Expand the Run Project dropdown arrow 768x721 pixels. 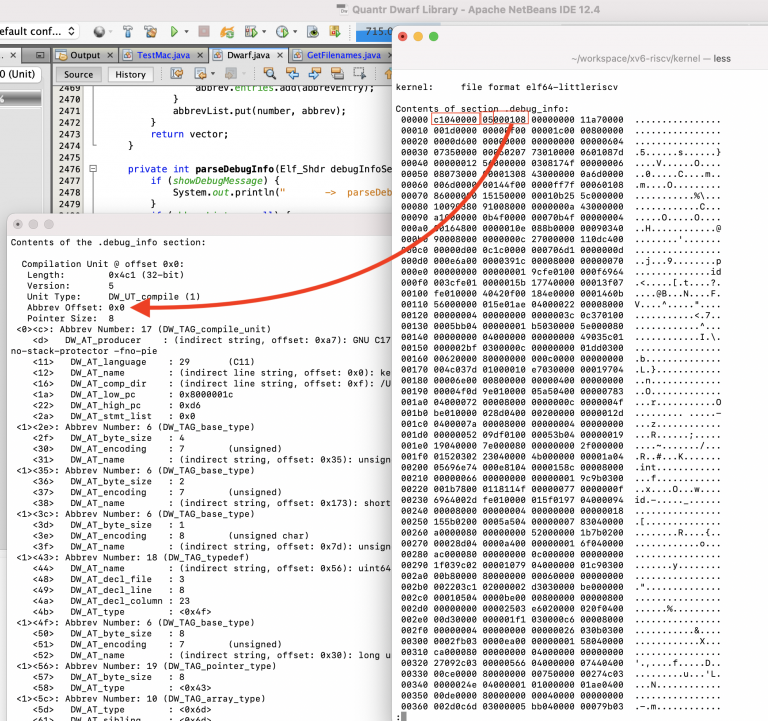pyautogui.click(x=187, y=32)
